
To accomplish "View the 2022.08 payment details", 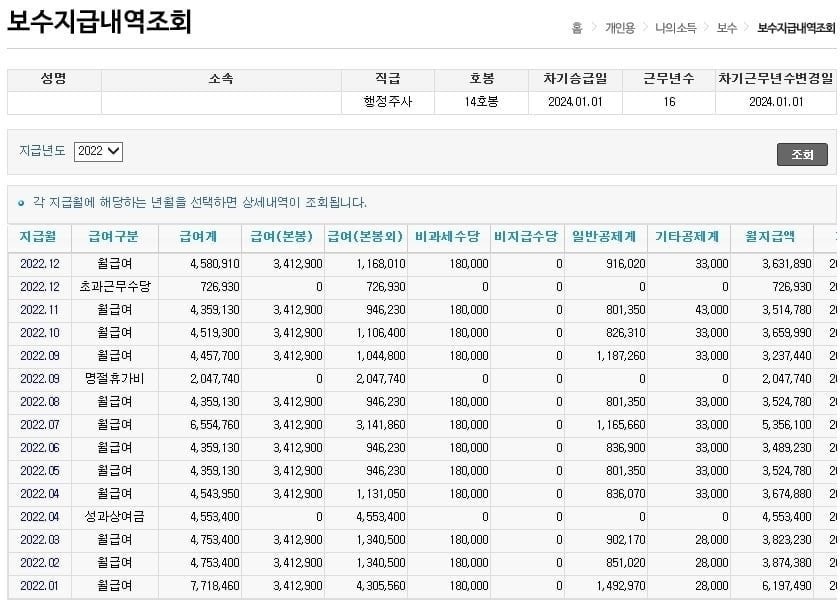I will click(40, 402).
